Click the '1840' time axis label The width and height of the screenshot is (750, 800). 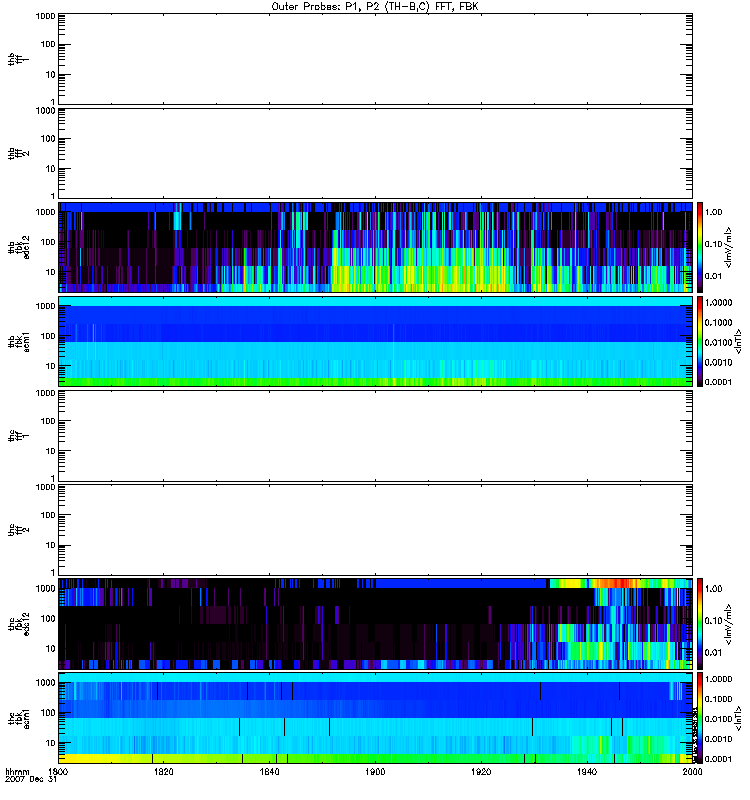point(269,771)
